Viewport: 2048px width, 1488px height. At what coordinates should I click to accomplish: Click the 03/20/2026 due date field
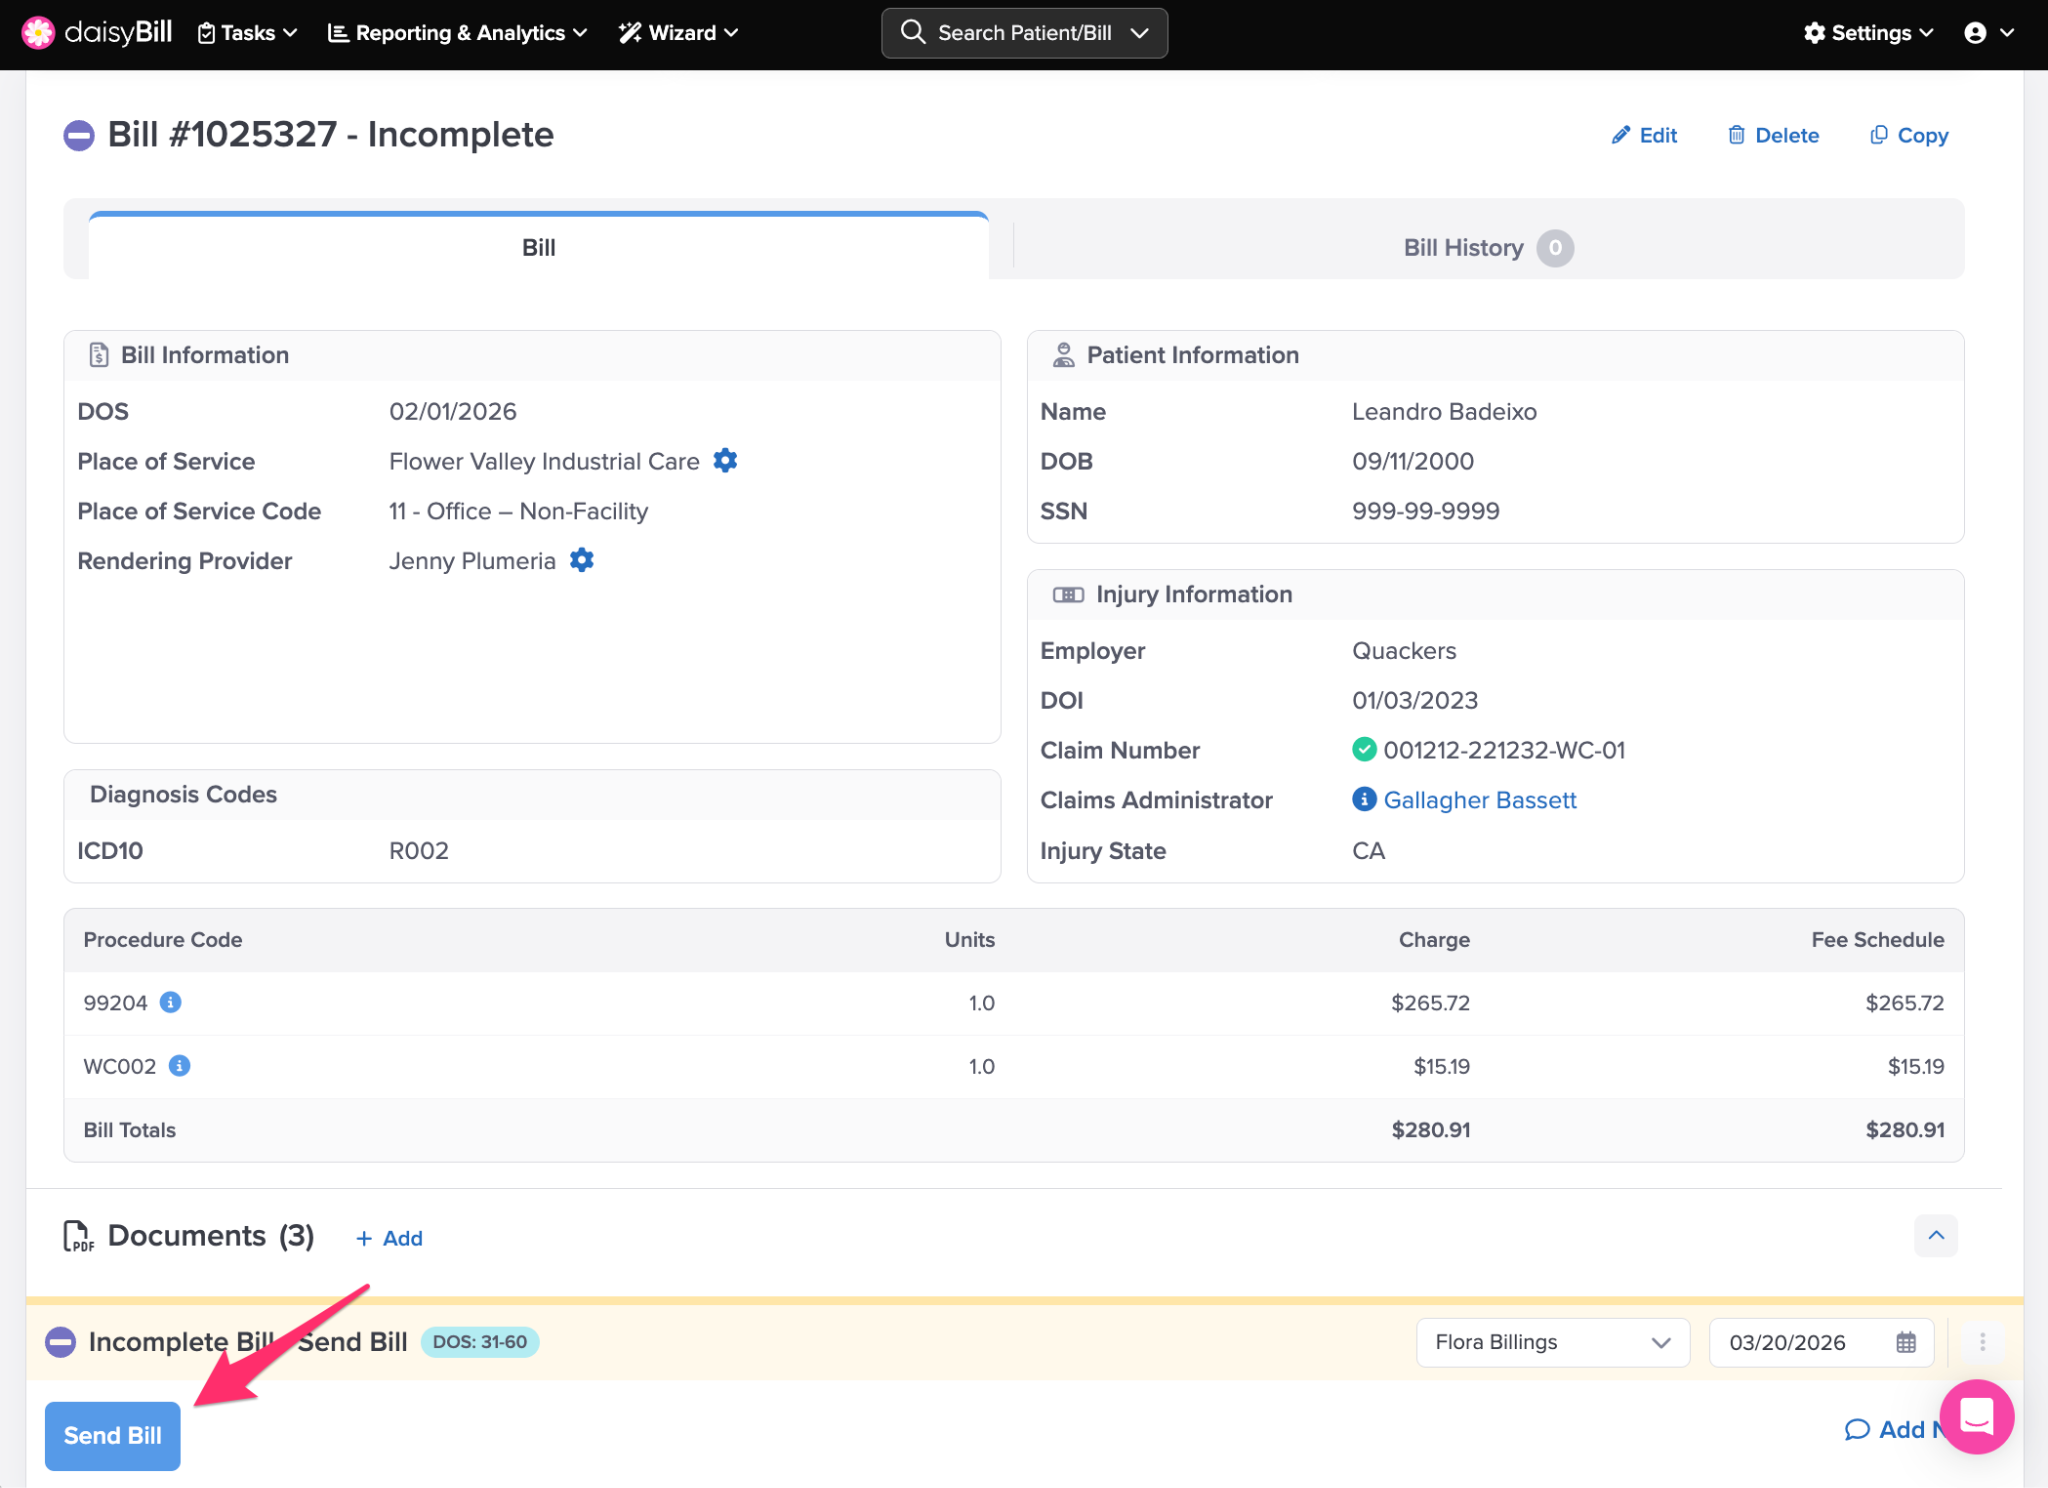pyautogui.click(x=1790, y=1342)
